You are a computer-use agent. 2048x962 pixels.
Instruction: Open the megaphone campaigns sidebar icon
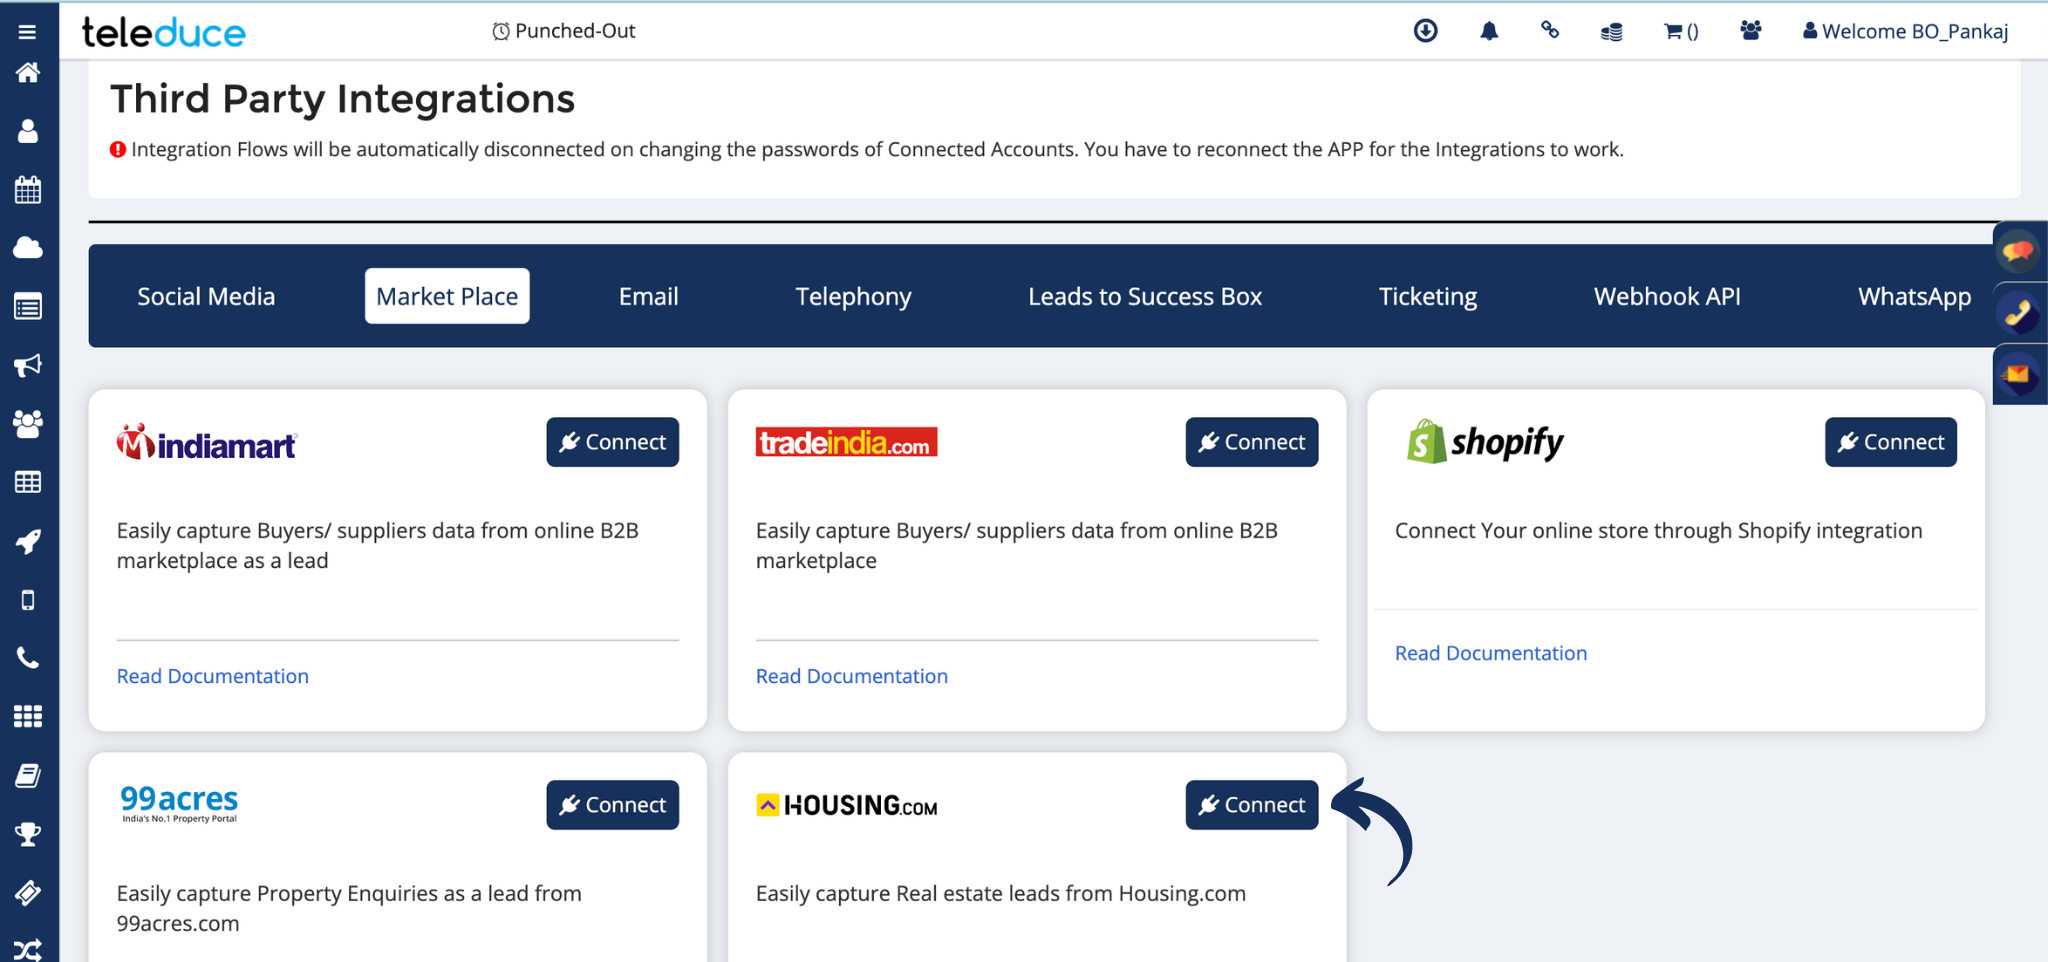point(28,365)
